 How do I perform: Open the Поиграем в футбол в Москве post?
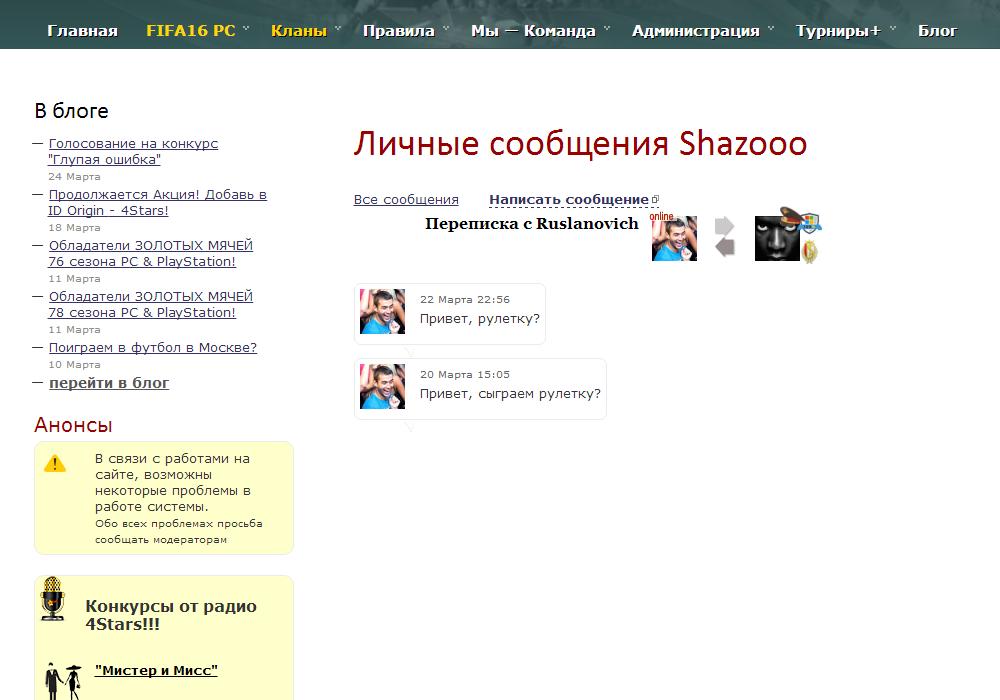pos(153,348)
